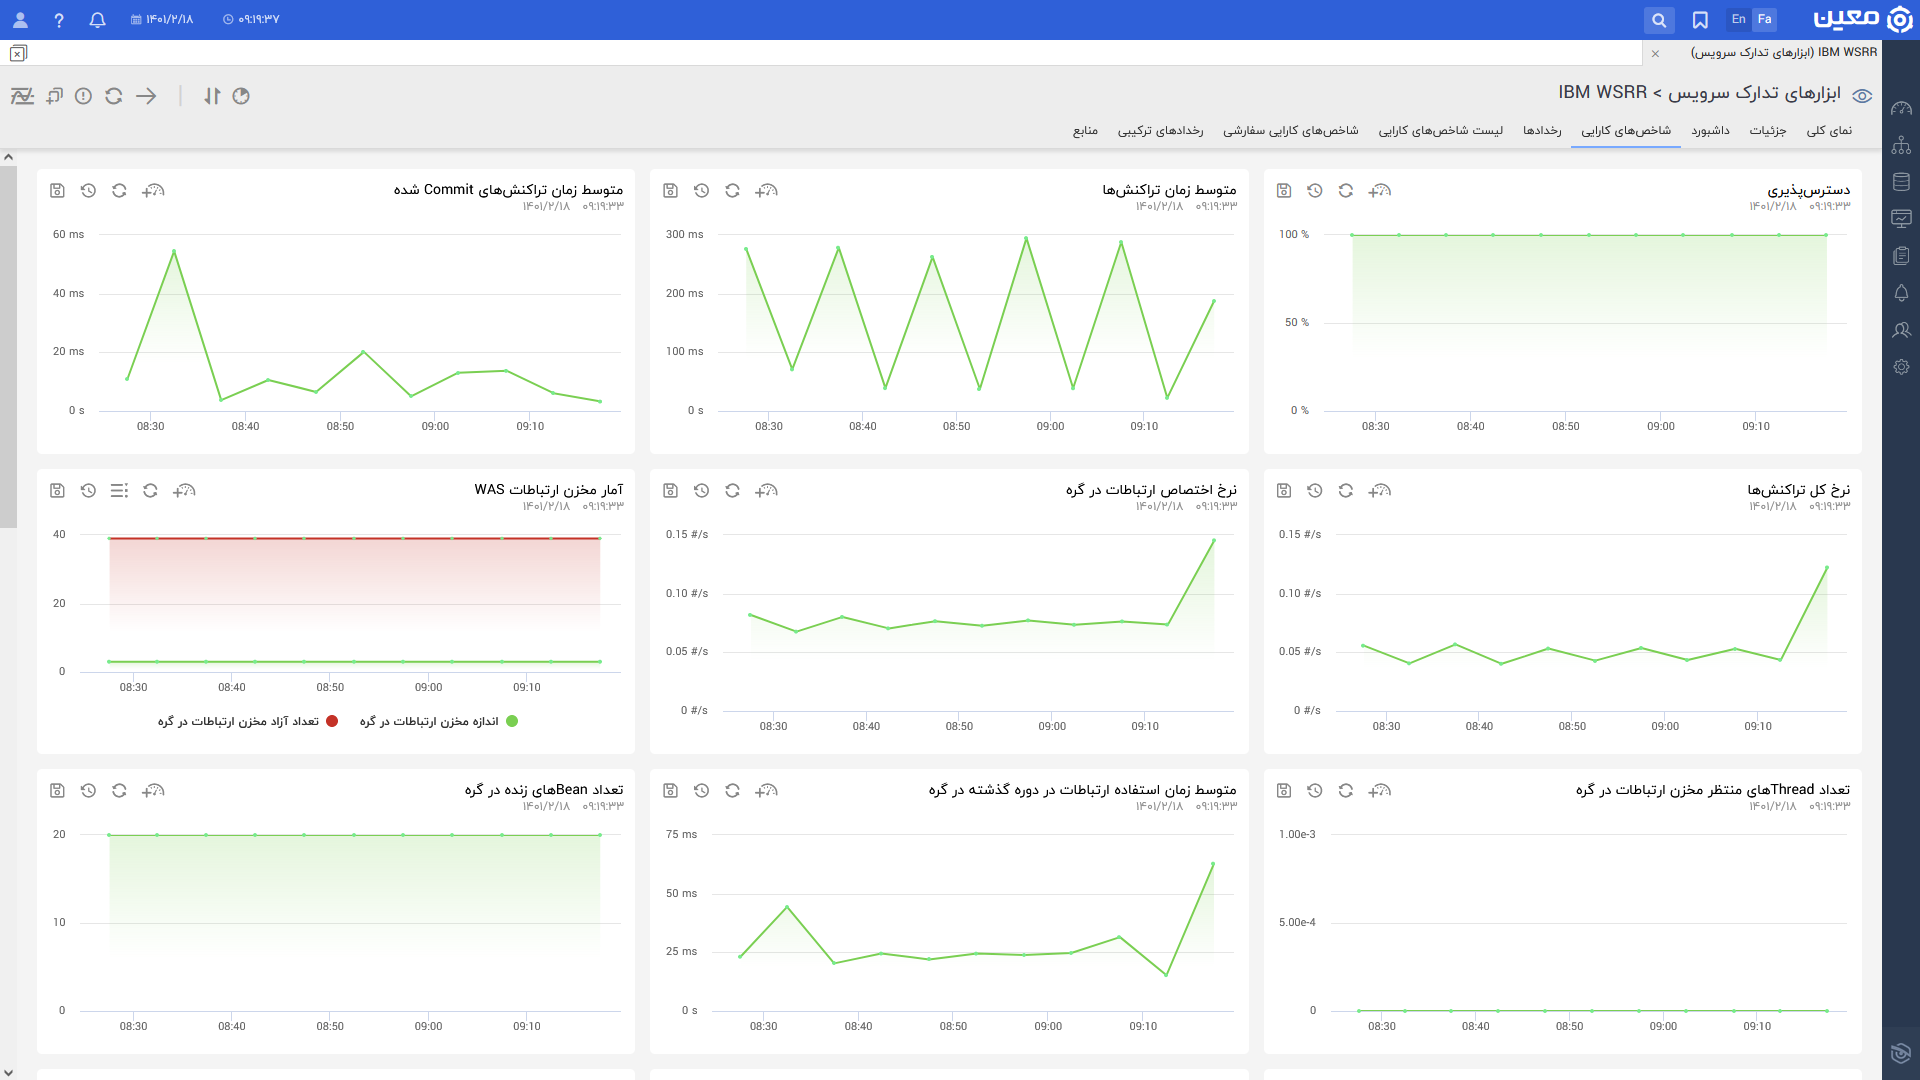Open history for the نرخ اختصاص ارتباطات chart

tap(701, 490)
